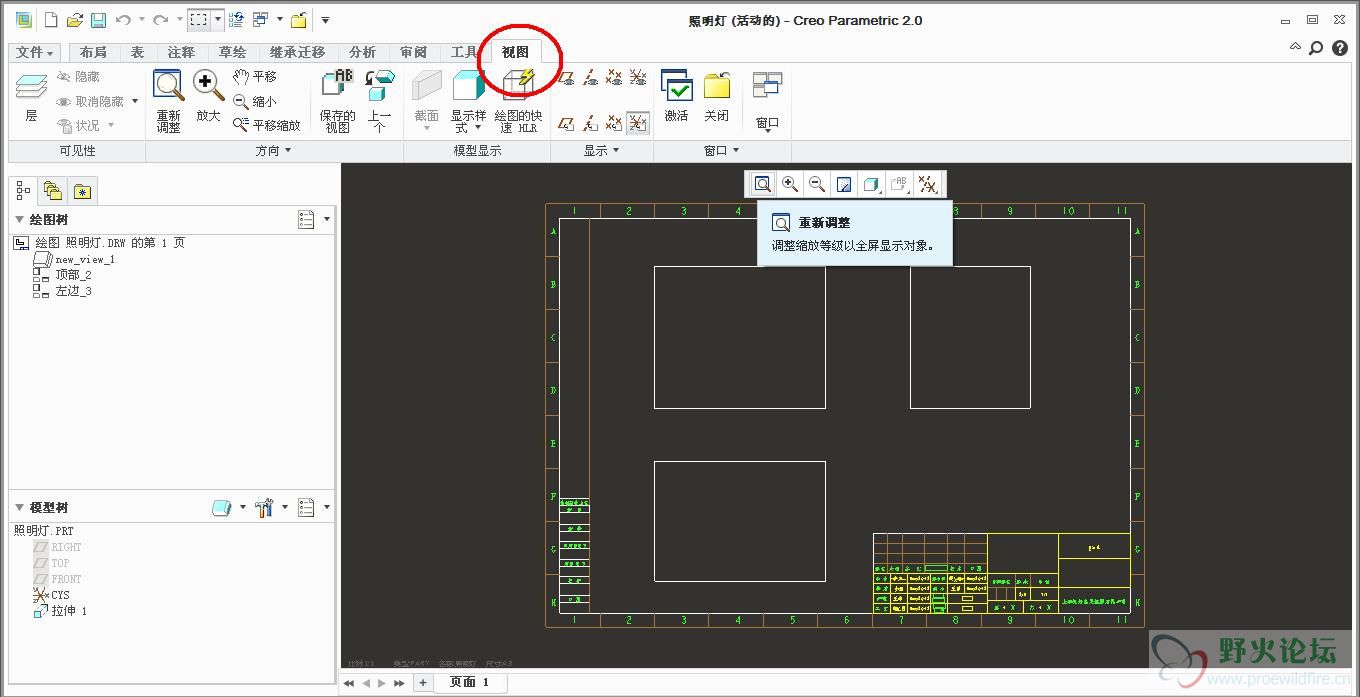Switch to the 布局 ribbon tab
Viewport: 1360px width, 697px height.
click(93, 52)
